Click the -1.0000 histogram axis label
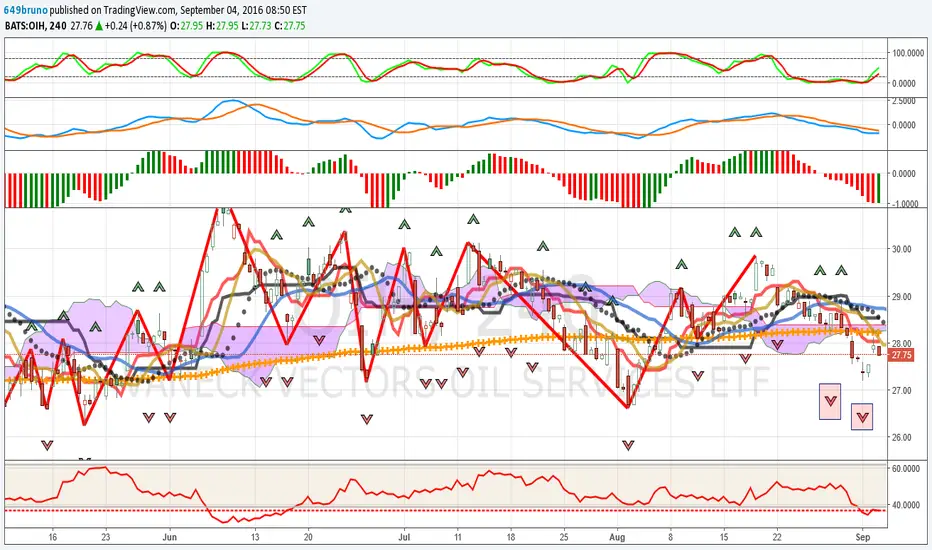The width and height of the screenshot is (932, 550). [x=905, y=203]
